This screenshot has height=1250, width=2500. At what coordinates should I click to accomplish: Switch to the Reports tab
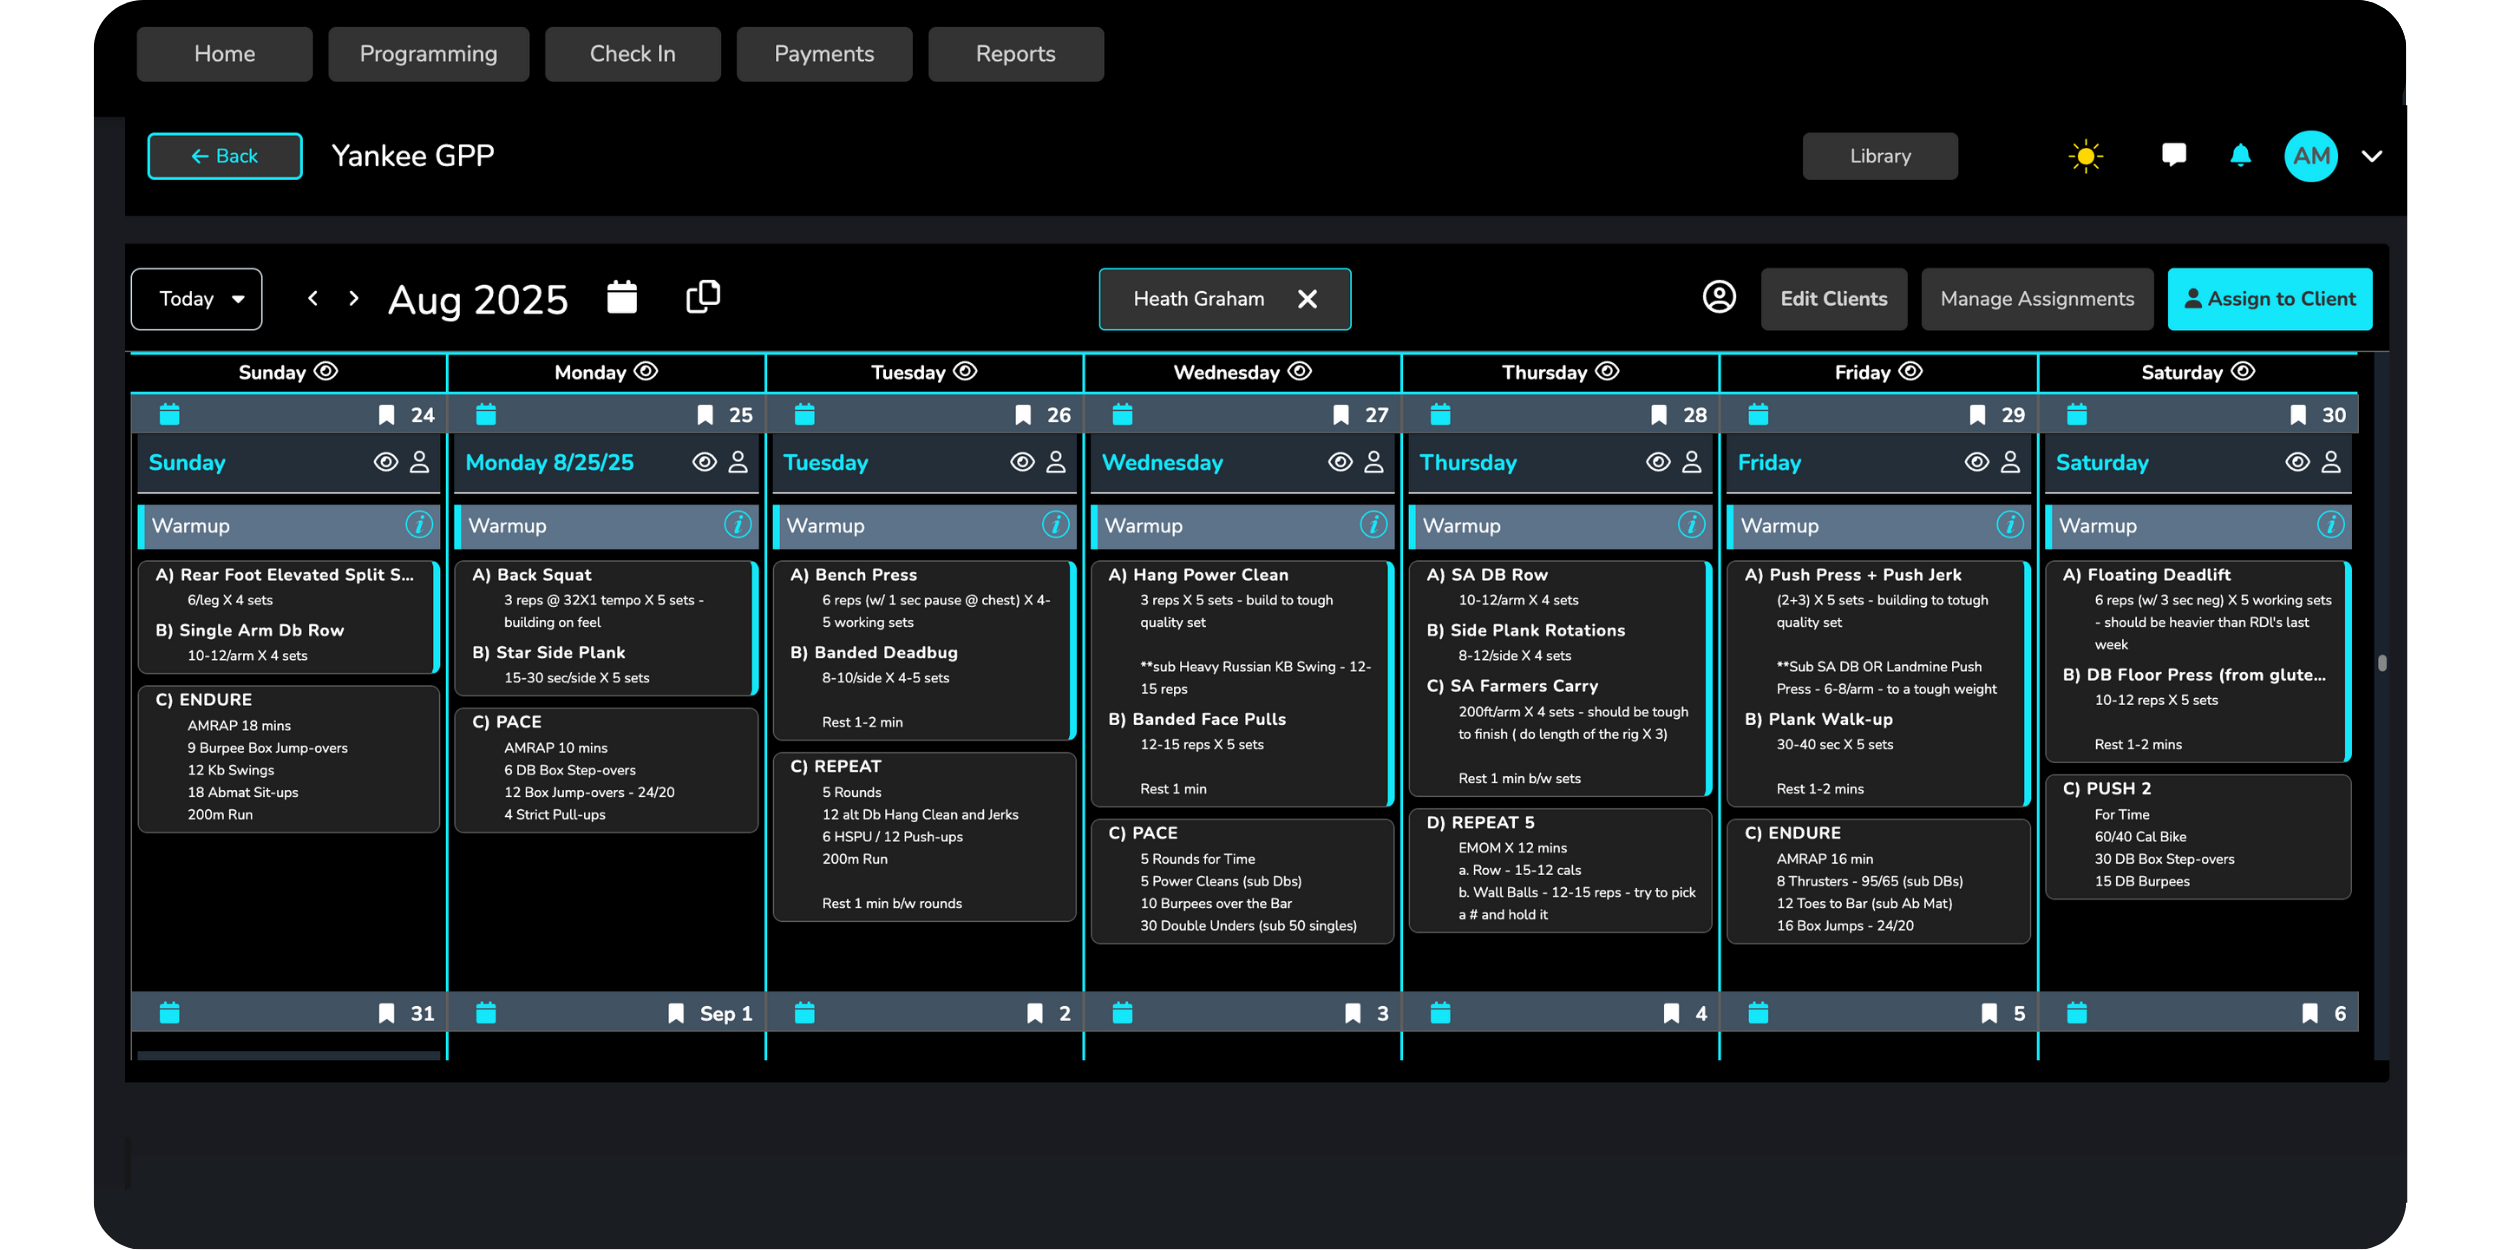(x=1015, y=54)
